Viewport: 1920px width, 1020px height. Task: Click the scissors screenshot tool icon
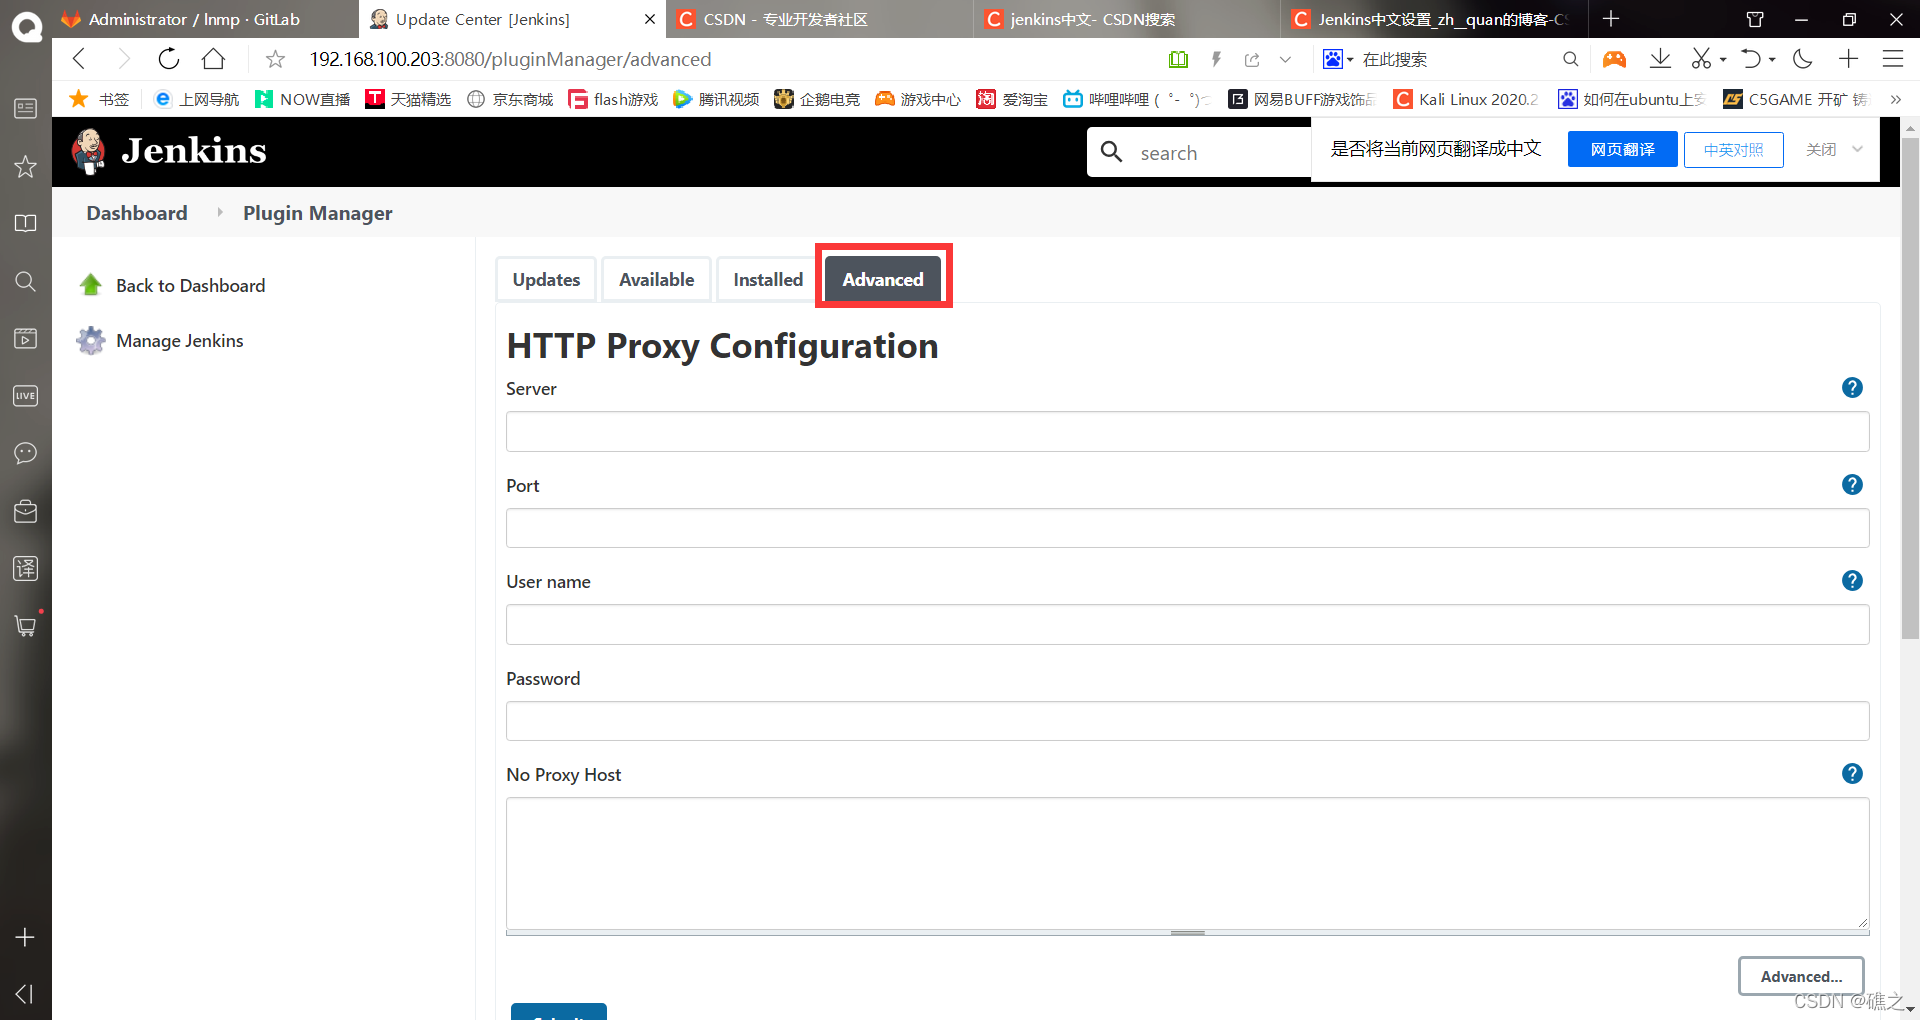(x=1701, y=59)
